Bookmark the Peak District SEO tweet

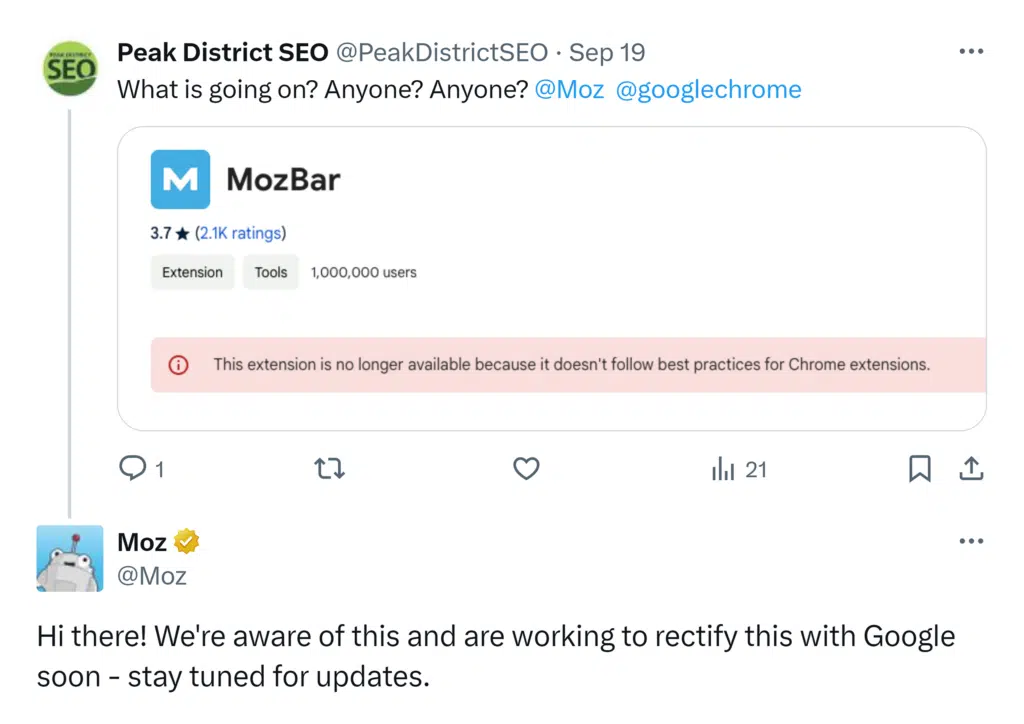coord(919,468)
